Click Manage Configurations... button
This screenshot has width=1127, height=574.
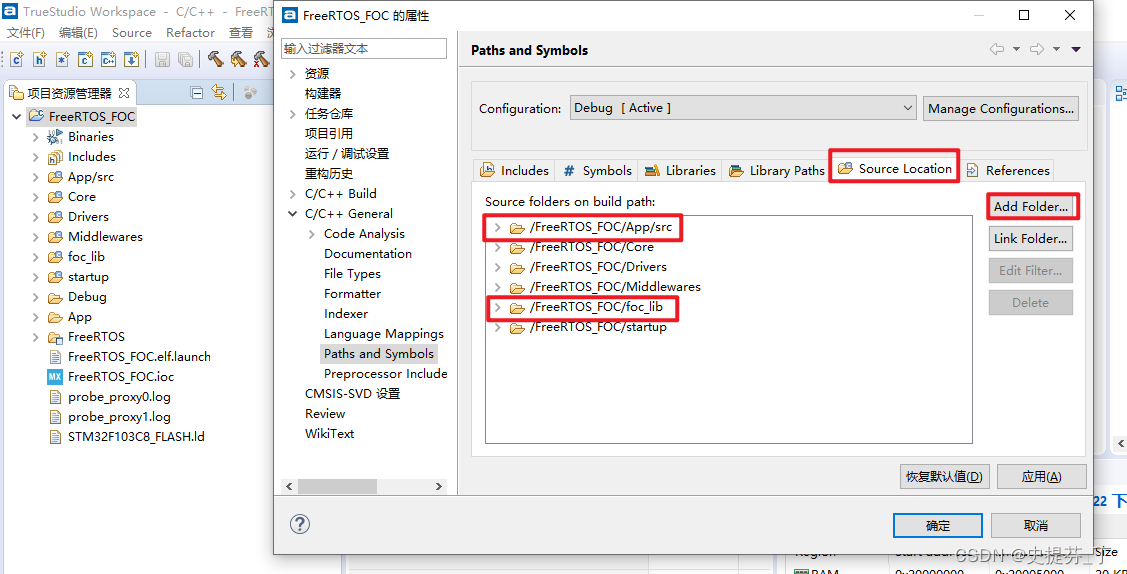tap(1000, 108)
